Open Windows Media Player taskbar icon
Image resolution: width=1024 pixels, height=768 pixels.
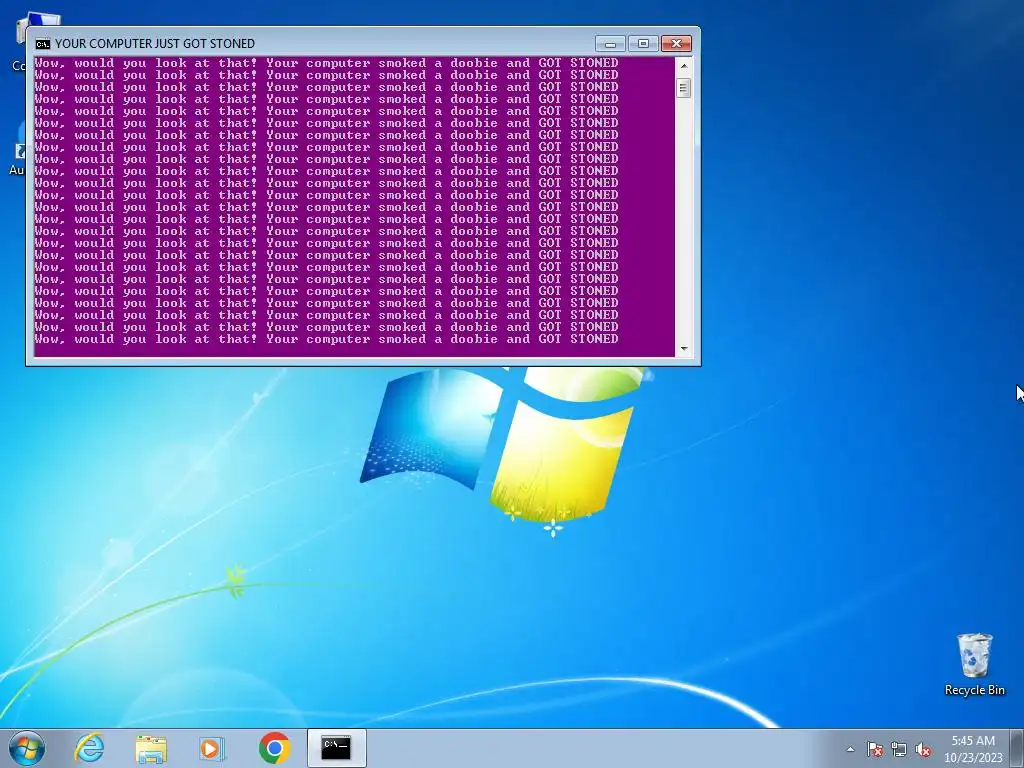[212, 748]
